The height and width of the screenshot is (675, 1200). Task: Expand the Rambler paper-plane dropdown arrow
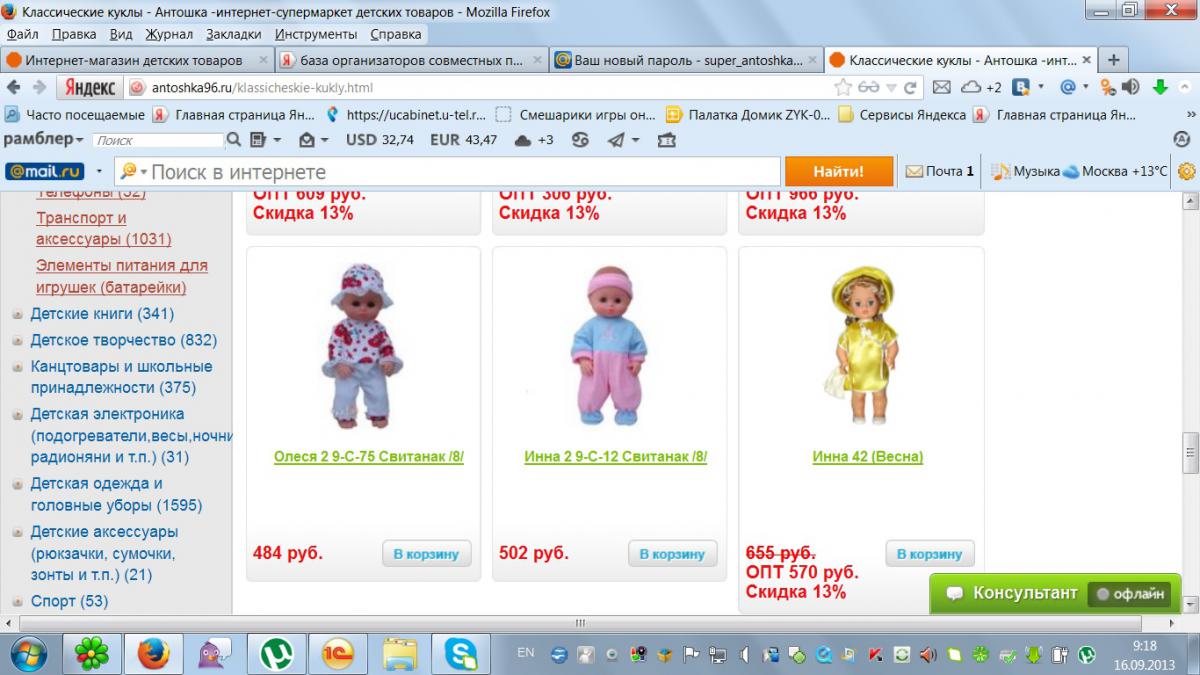pyautogui.click(x=636, y=140)
